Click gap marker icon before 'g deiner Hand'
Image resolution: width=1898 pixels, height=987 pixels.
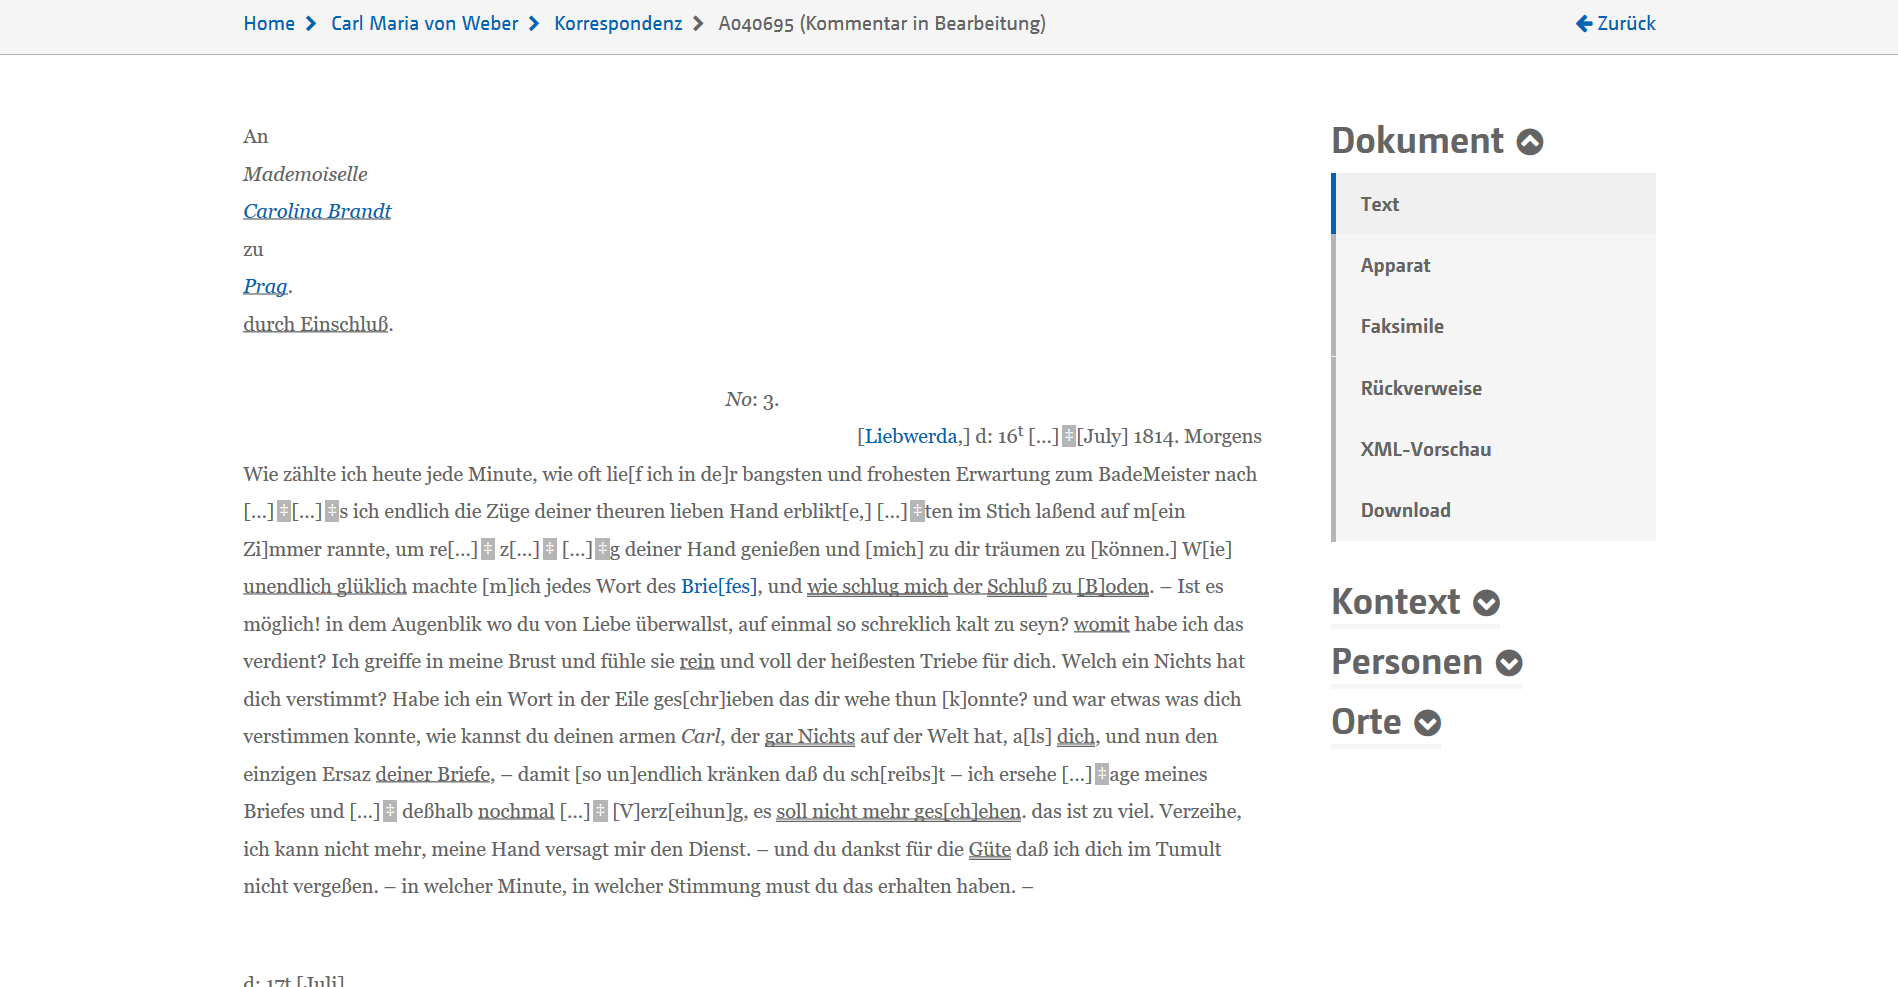pos(602,549)
